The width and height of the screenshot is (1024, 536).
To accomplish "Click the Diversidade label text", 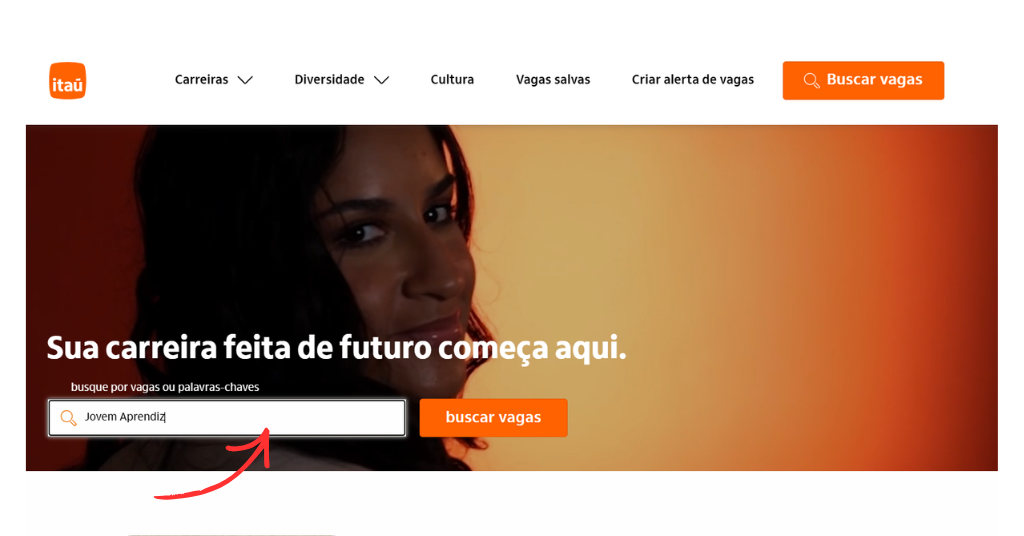I will click(329, 80).
